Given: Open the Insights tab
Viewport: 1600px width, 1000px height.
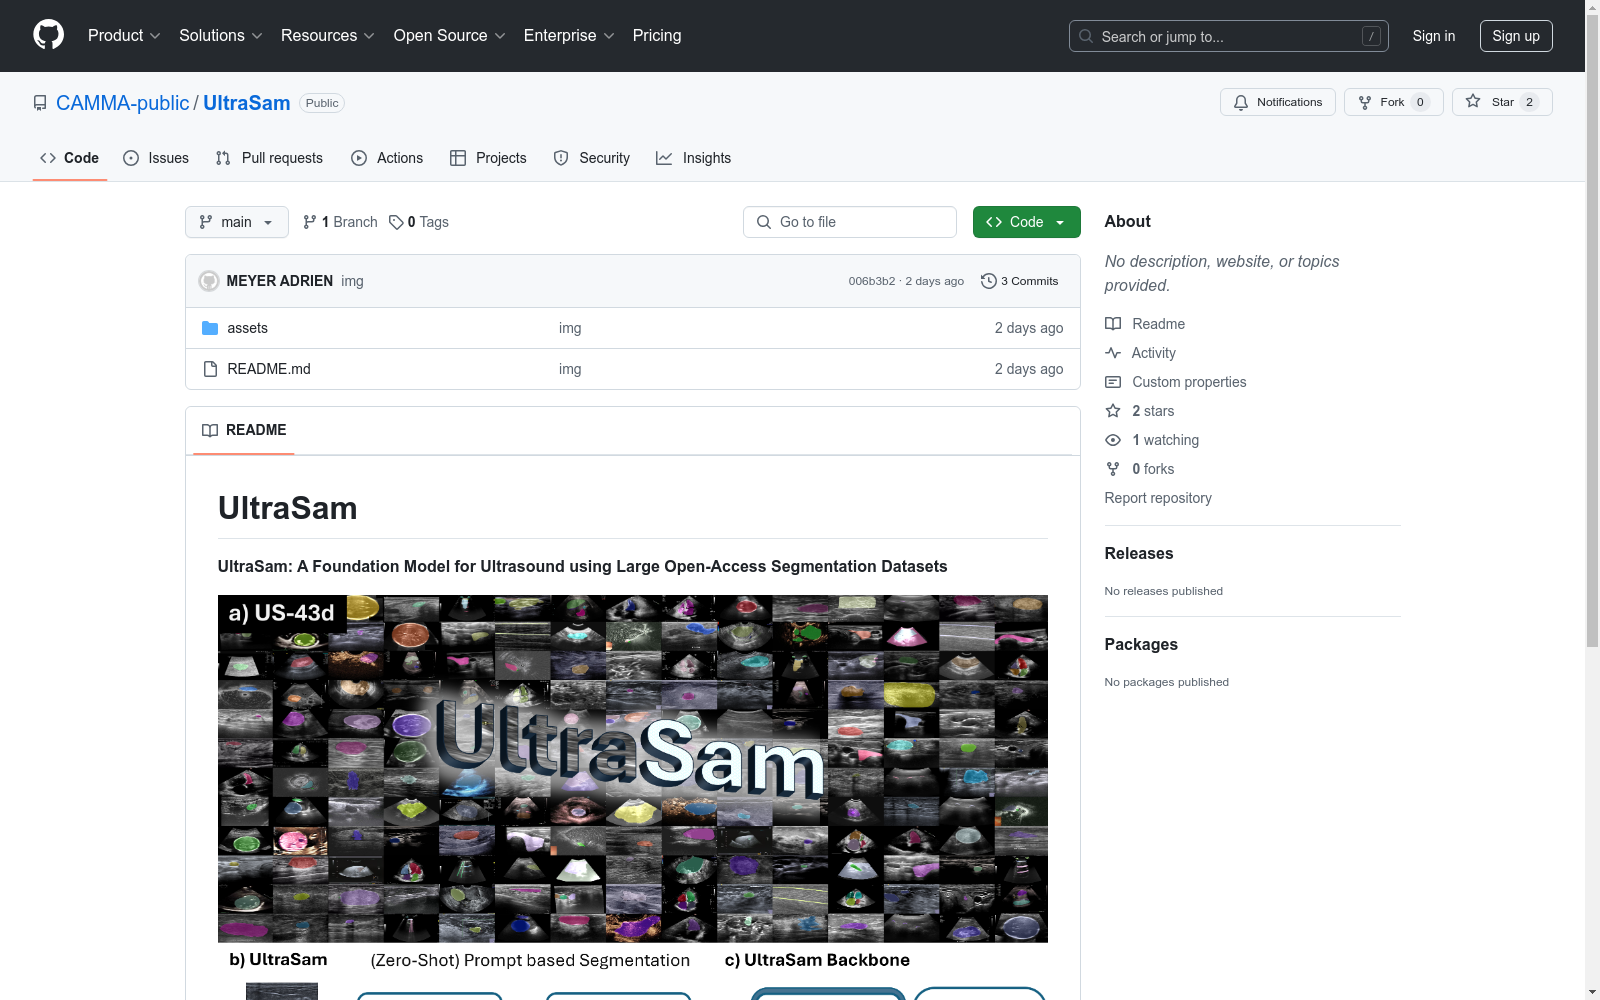Looking at the screenshot, I should [693, 158].
